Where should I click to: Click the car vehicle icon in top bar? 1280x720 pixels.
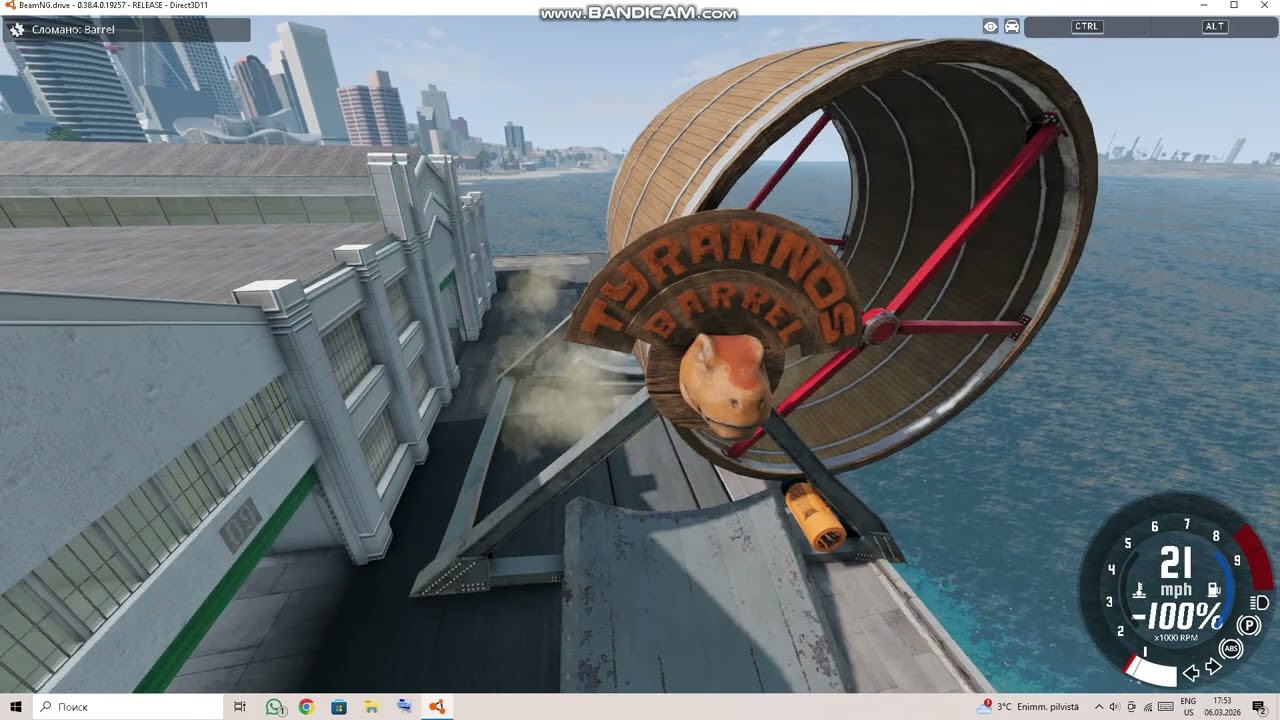pyautogui.click(x=1012, y=27)
